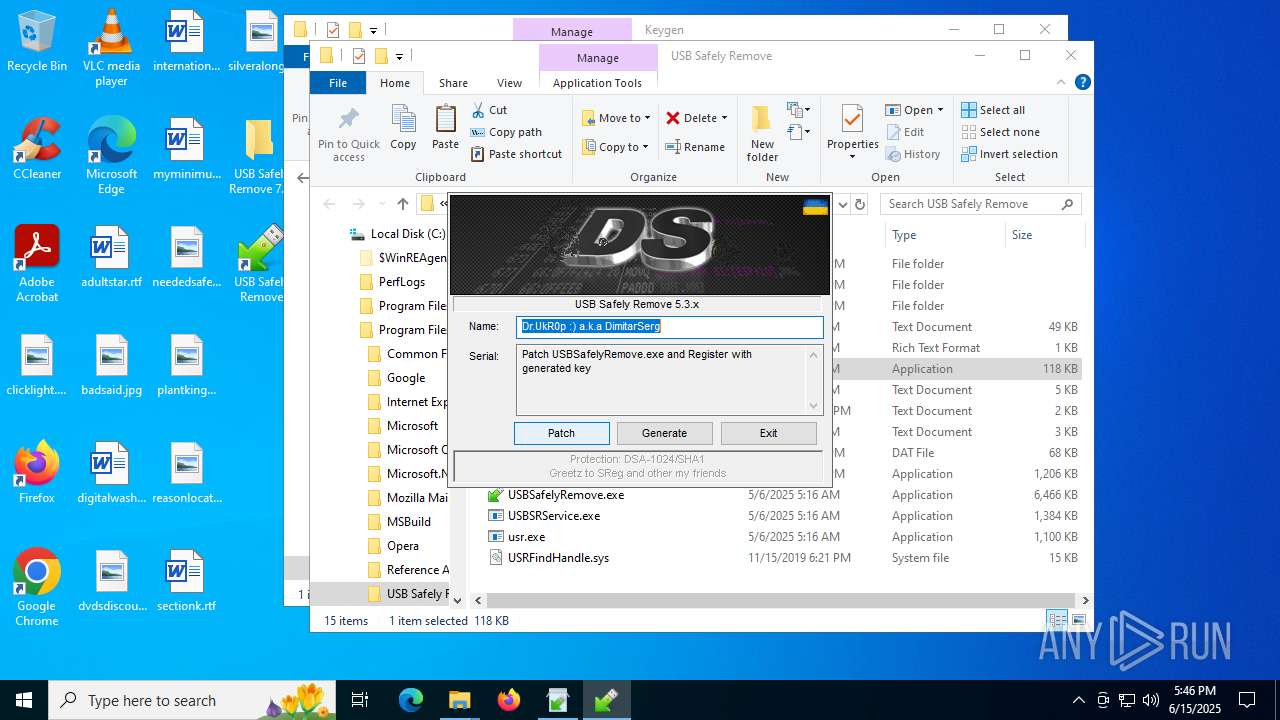Screen dimensions: 1280x720
Task: Select PerfLogs folder in tree
Action: coord(401,282)
